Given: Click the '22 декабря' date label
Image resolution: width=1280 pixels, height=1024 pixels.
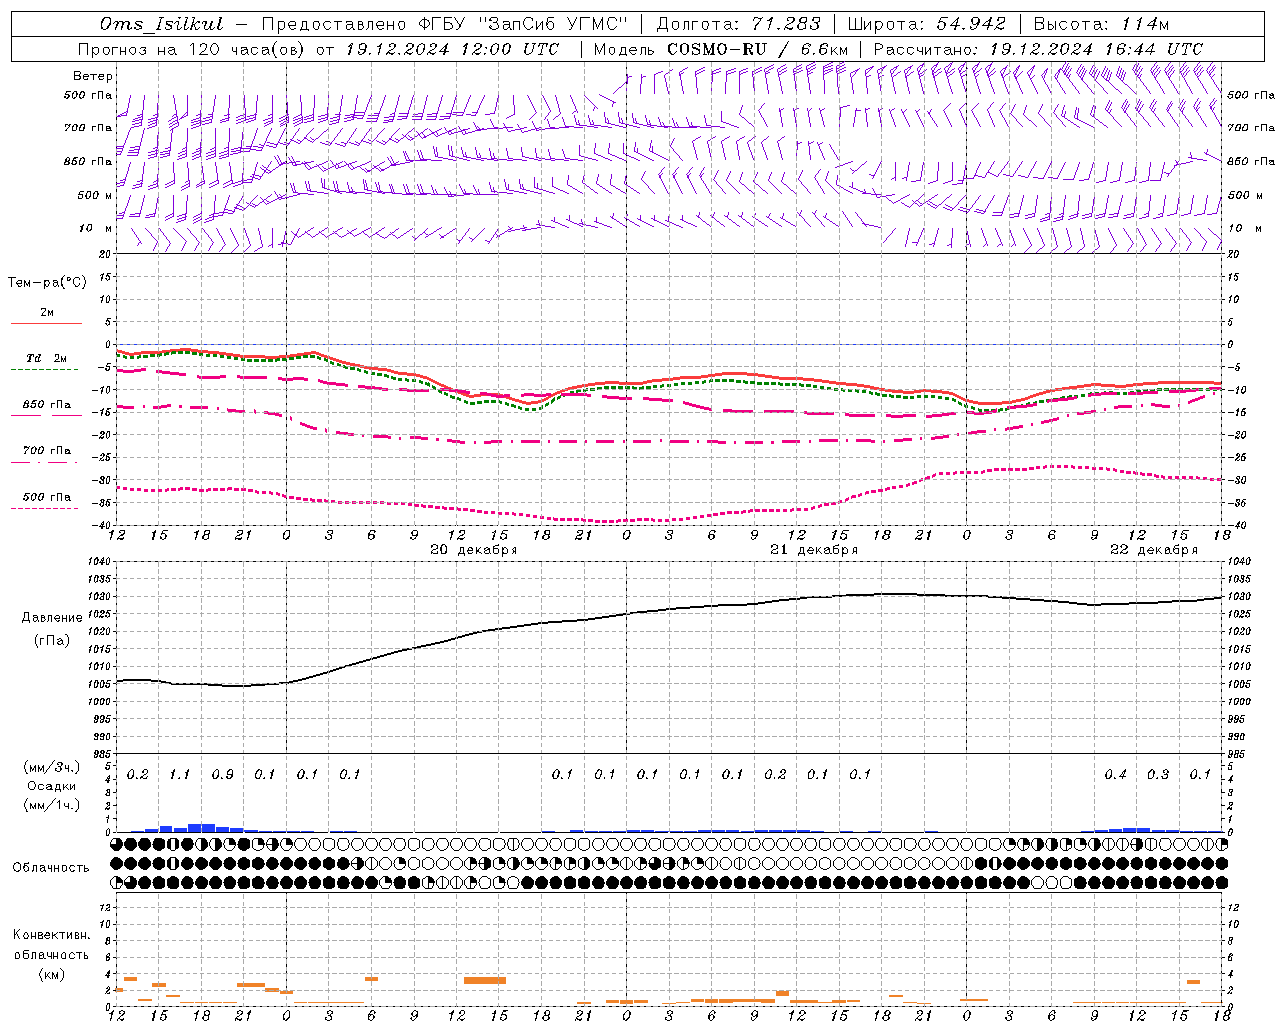Looking at the screenshot, I should coord(1154,550).
